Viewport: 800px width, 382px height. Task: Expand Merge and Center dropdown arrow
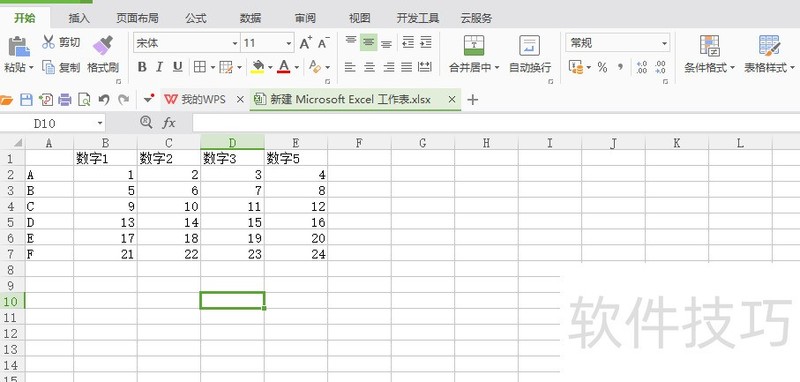tap(497, 67)
